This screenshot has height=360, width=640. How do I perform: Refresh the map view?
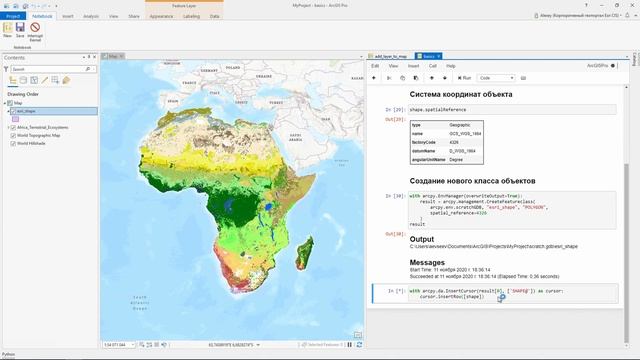tap(359, 345)
